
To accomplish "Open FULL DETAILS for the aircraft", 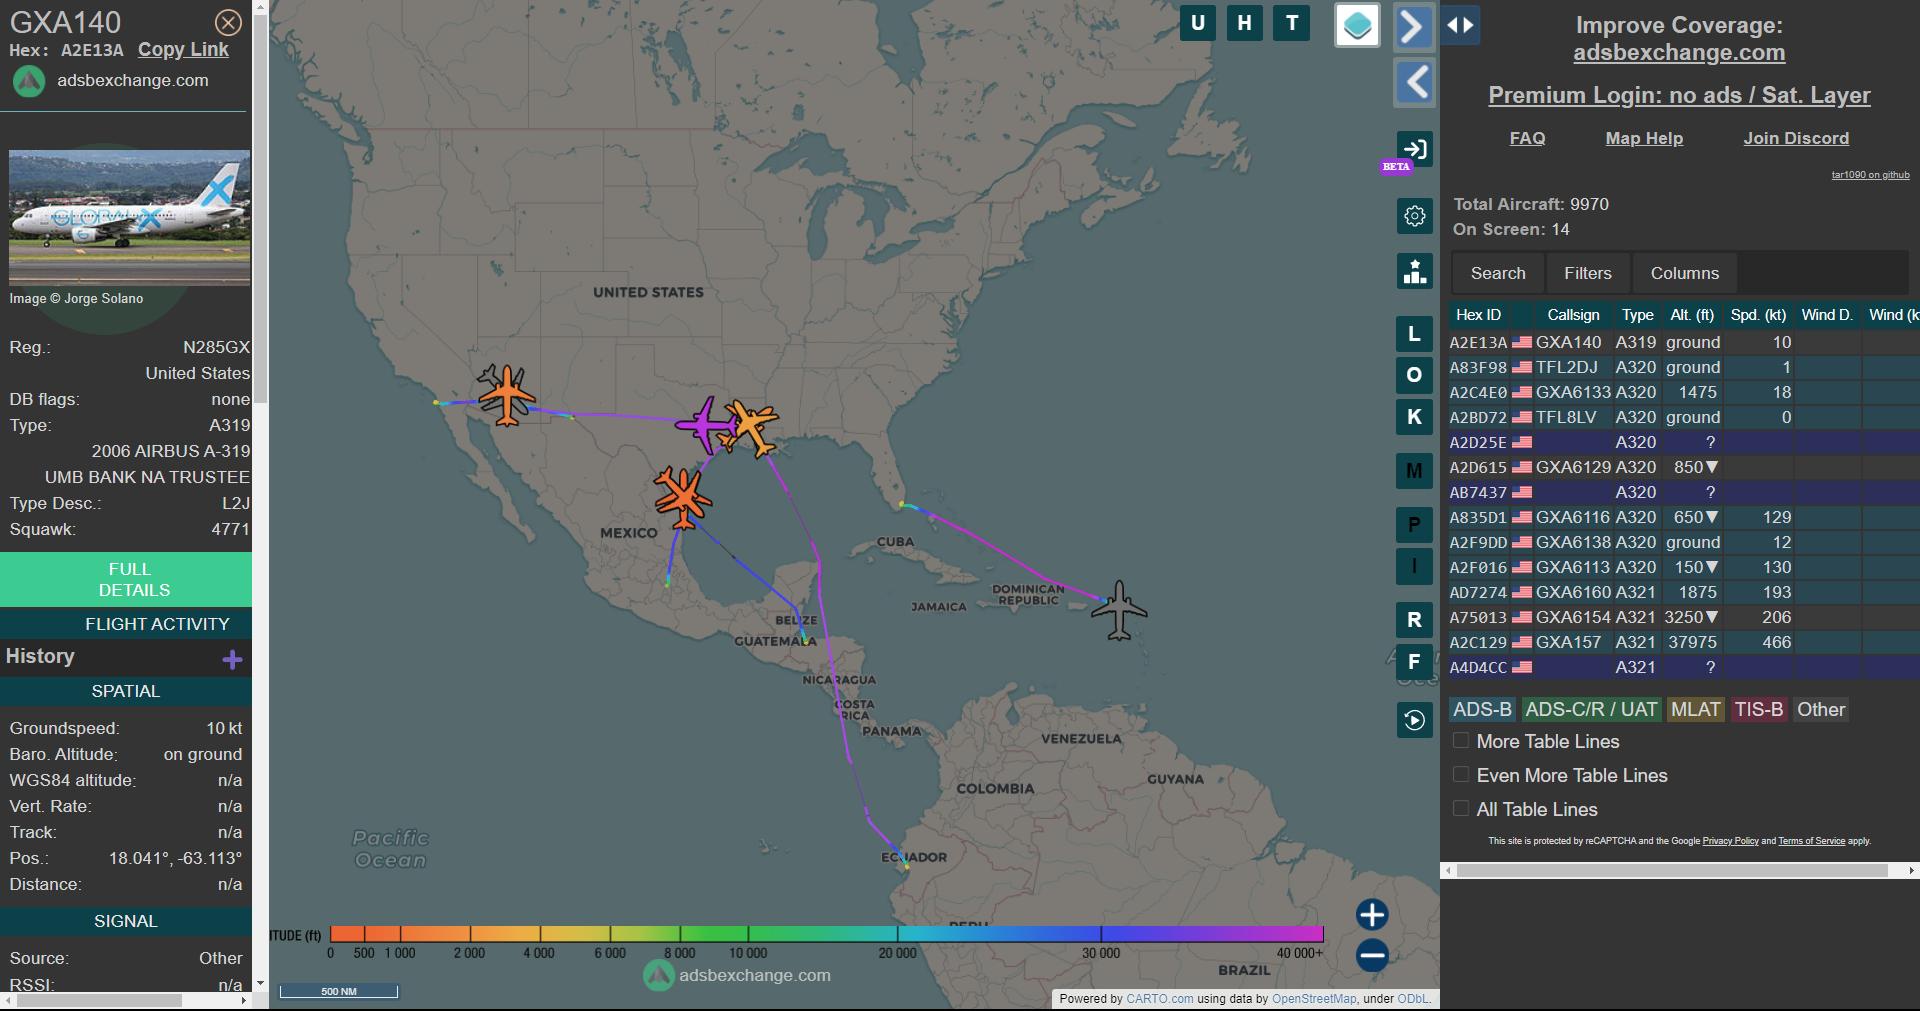I will coord(126,579).
